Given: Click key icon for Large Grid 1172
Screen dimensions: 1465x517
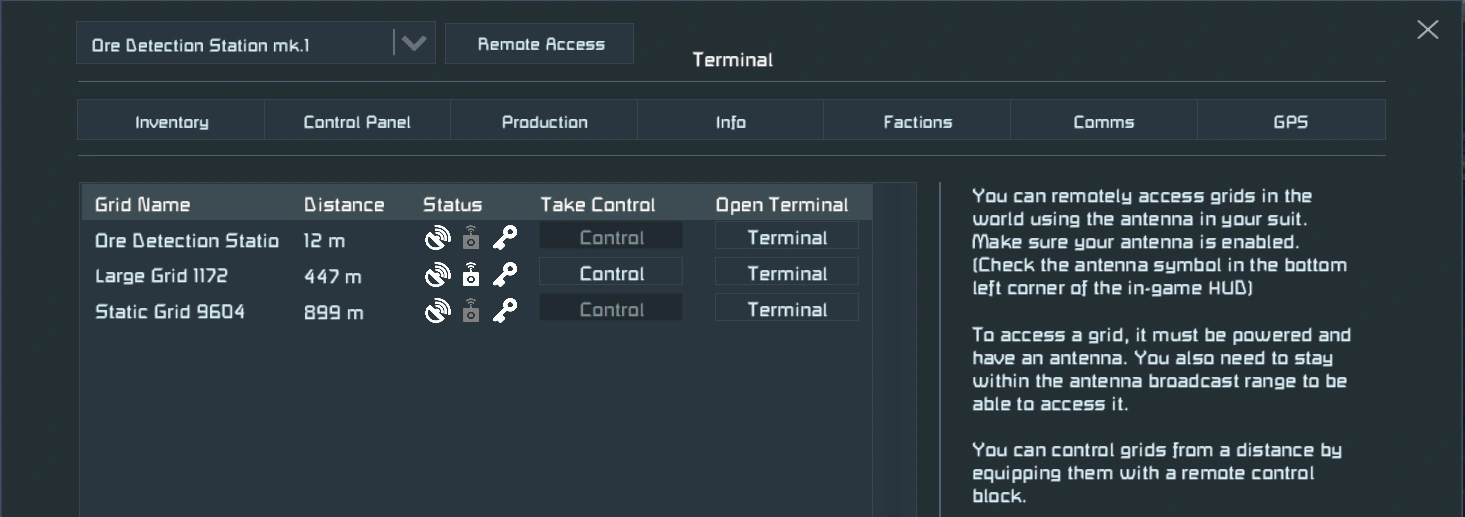Looking at the screenshot, I should coord(505,274).
